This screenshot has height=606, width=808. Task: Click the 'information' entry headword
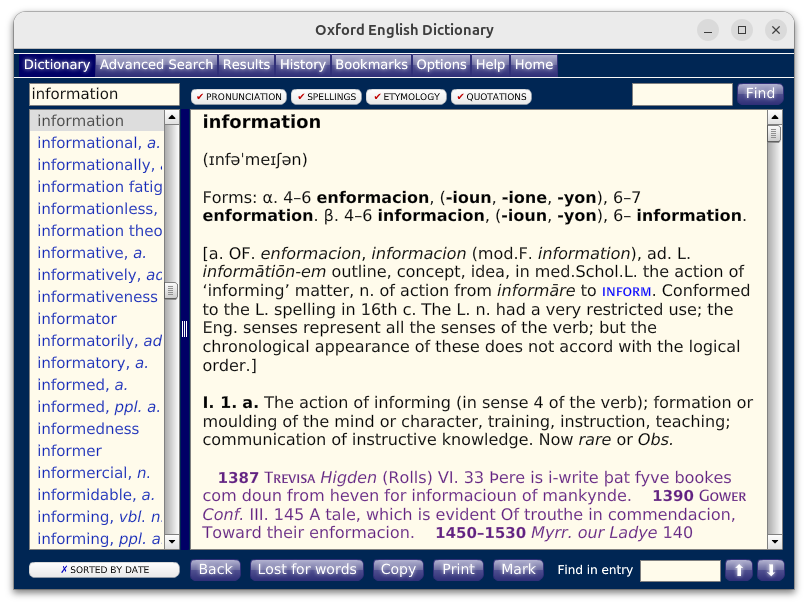pos(261,122)
